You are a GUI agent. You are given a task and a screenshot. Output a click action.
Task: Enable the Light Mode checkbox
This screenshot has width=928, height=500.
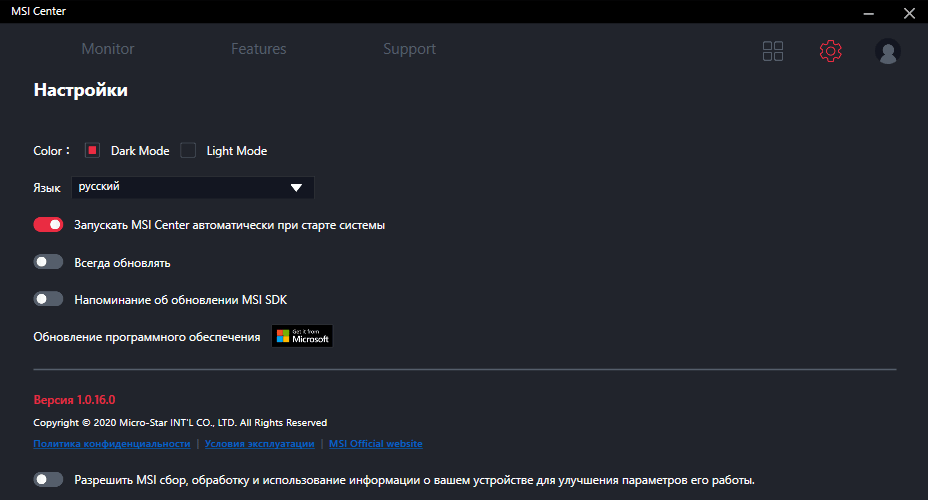189,151
